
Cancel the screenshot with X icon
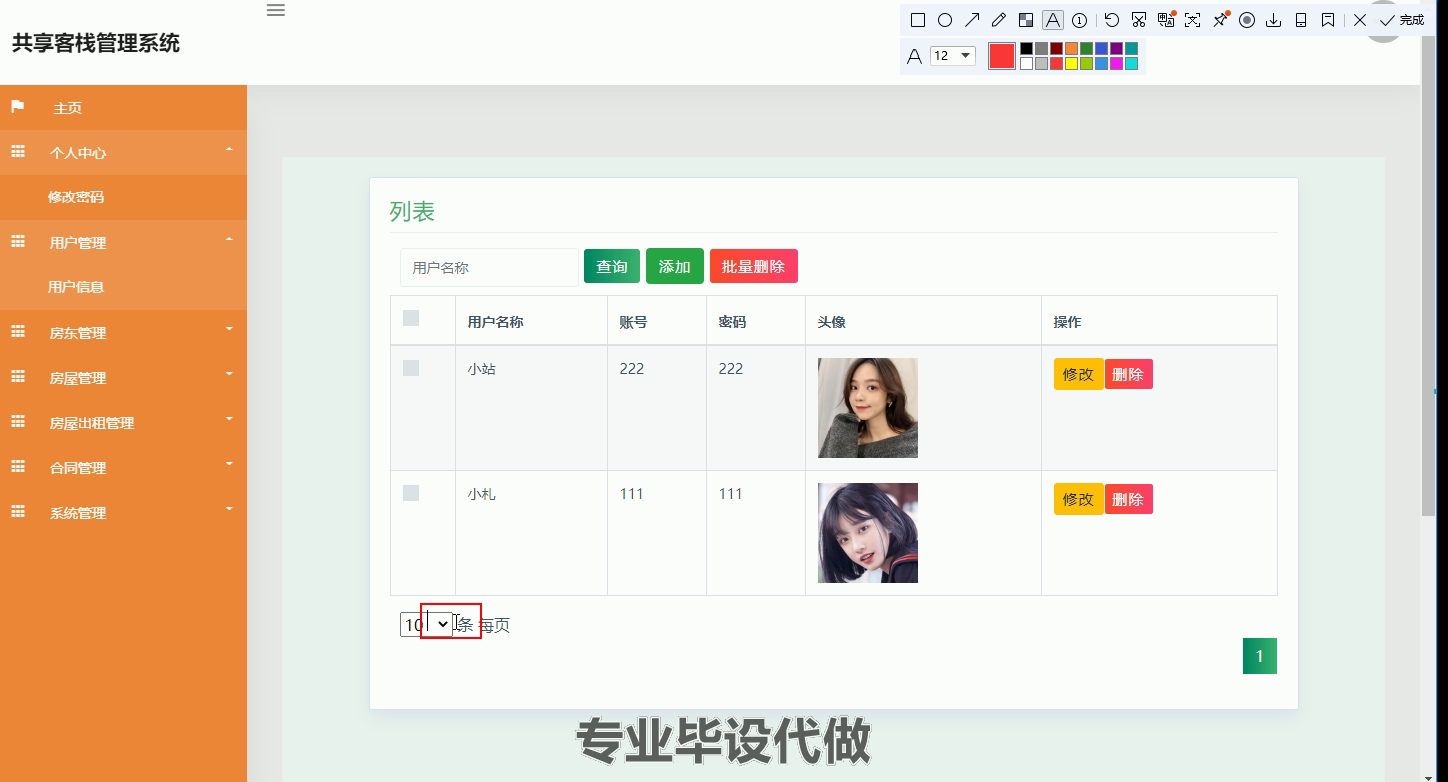click(1360, 20)
